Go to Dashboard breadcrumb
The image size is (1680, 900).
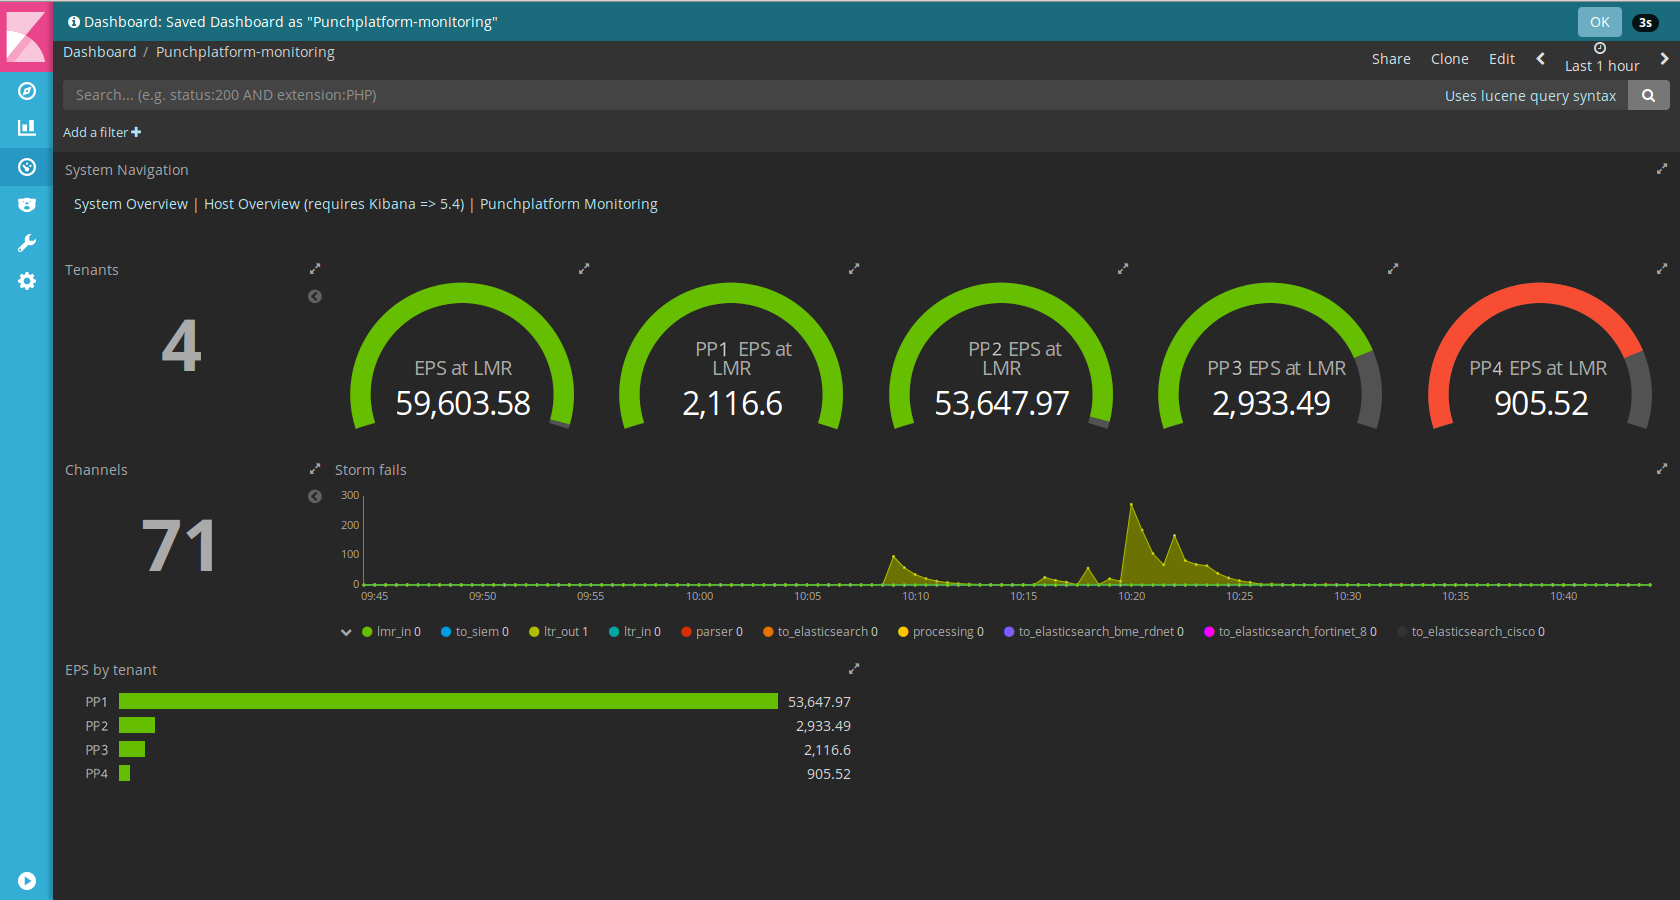click(x=99, y=52)
